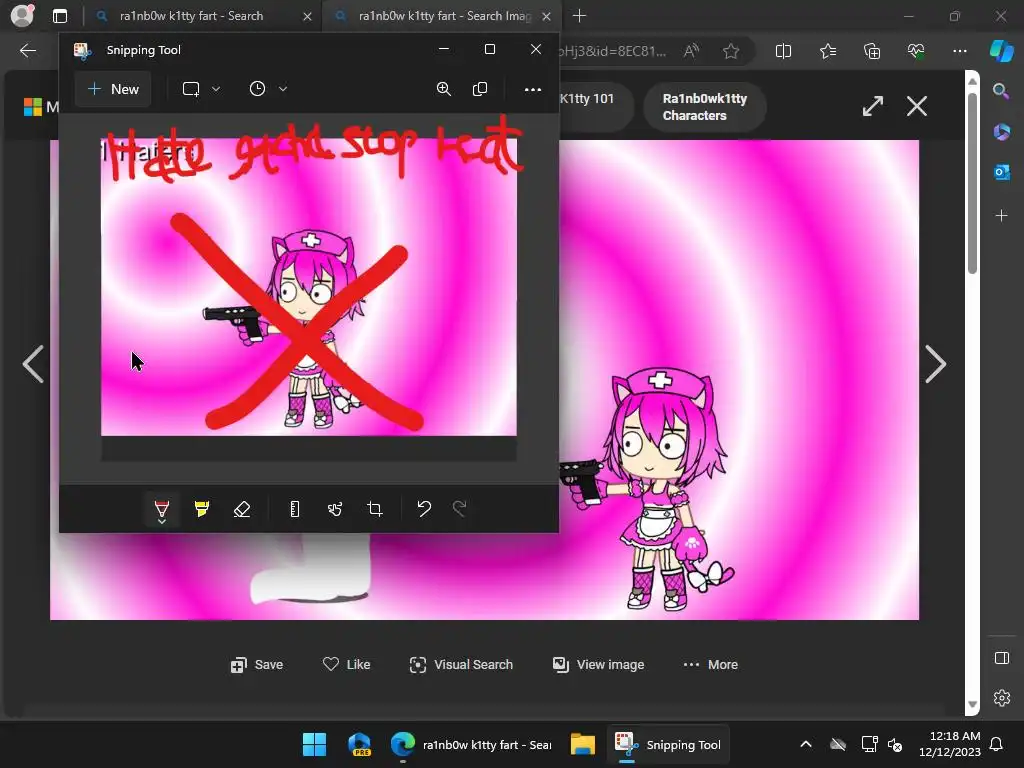Screen dimensions: 1024x768
Task: Click View image link
Action: pyautogui.click(x=598, y=665)
